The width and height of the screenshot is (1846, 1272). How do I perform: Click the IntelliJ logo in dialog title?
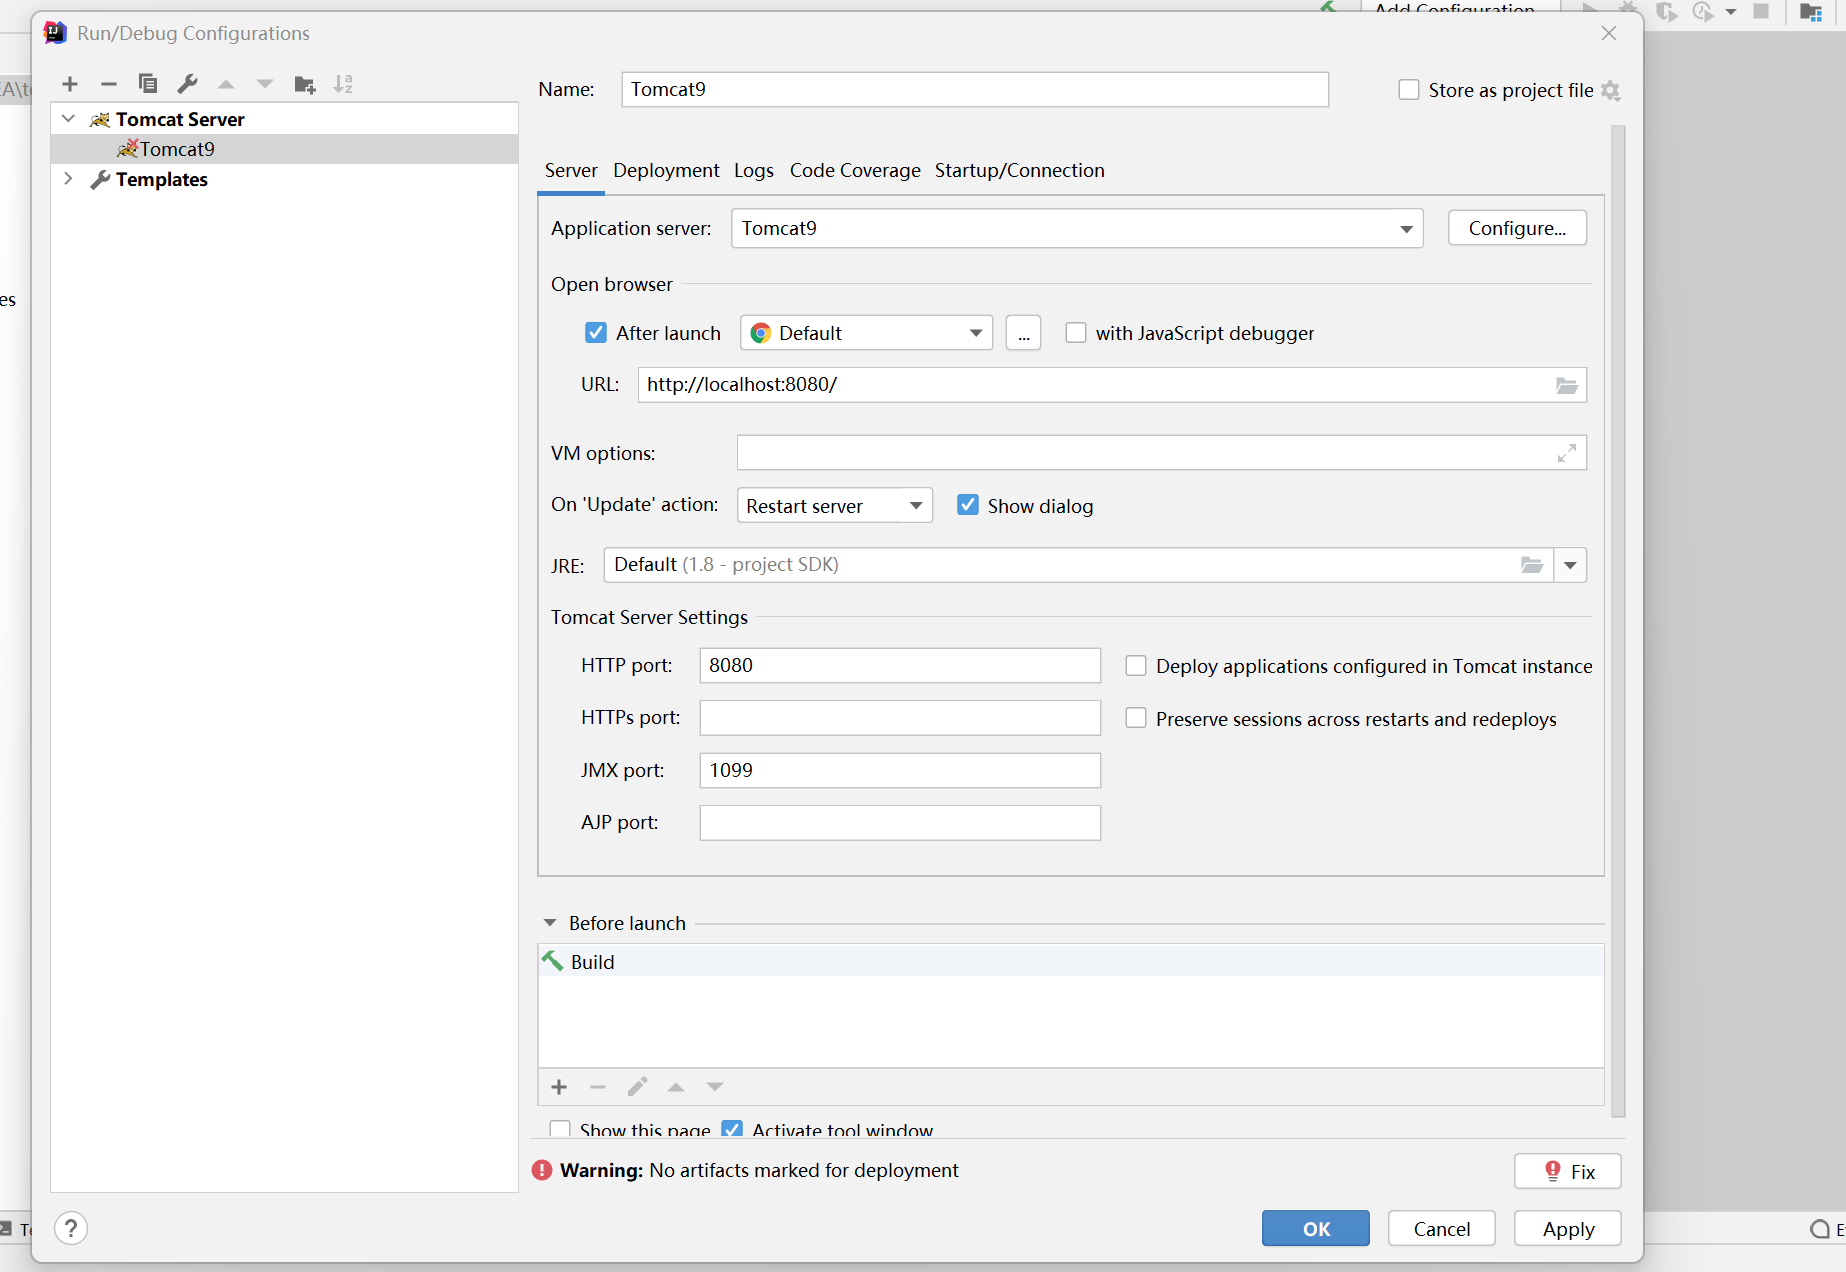[x=55, y=33]
